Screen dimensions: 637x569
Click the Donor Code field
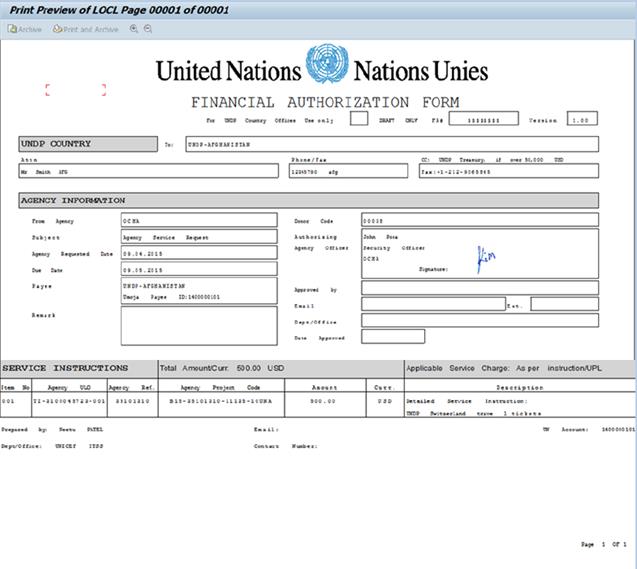tap(479, 220)
